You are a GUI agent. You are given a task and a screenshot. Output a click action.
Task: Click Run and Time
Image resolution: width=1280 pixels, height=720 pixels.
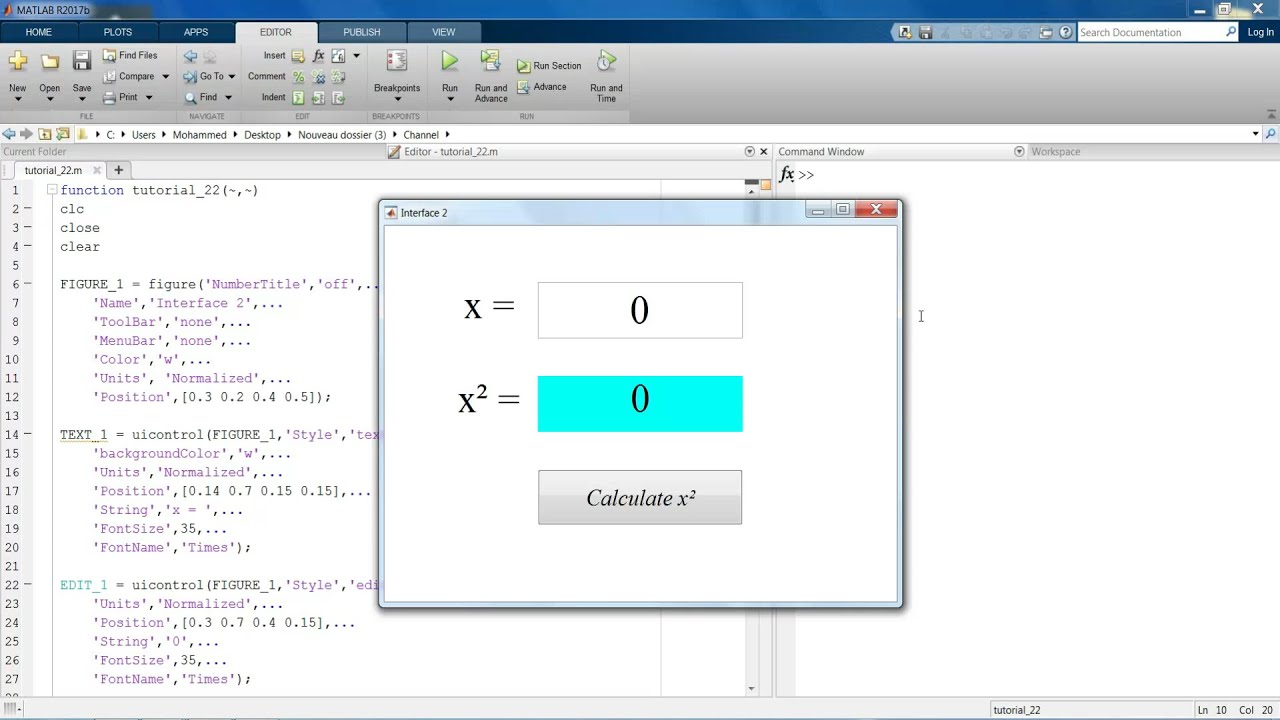pyautogui.click(x=606, y=76)
